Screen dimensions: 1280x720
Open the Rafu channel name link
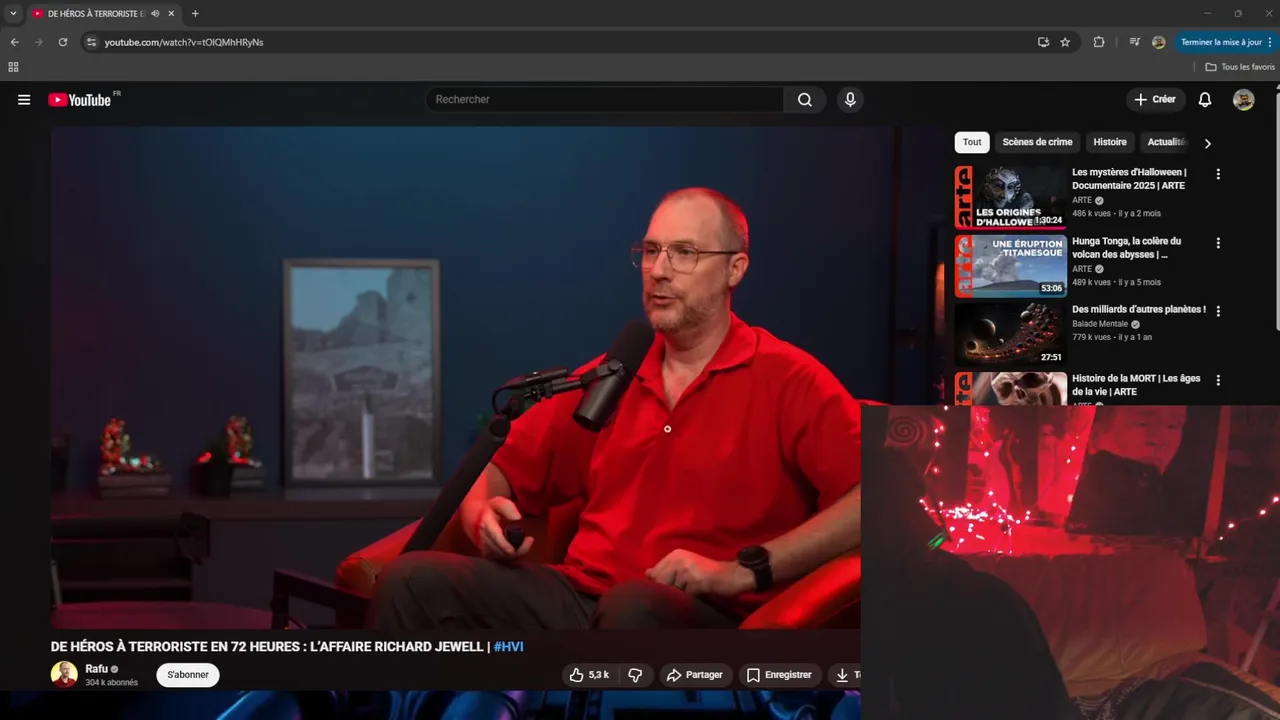click(96, 669)
